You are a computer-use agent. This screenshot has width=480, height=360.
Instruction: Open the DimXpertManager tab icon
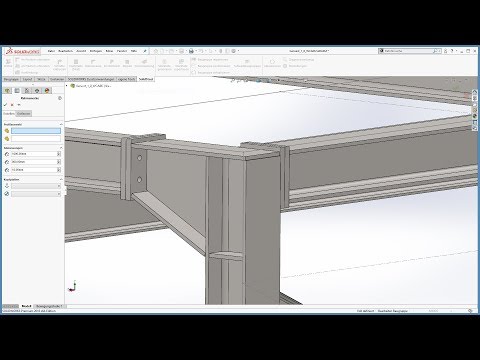[x=37, y=91]
